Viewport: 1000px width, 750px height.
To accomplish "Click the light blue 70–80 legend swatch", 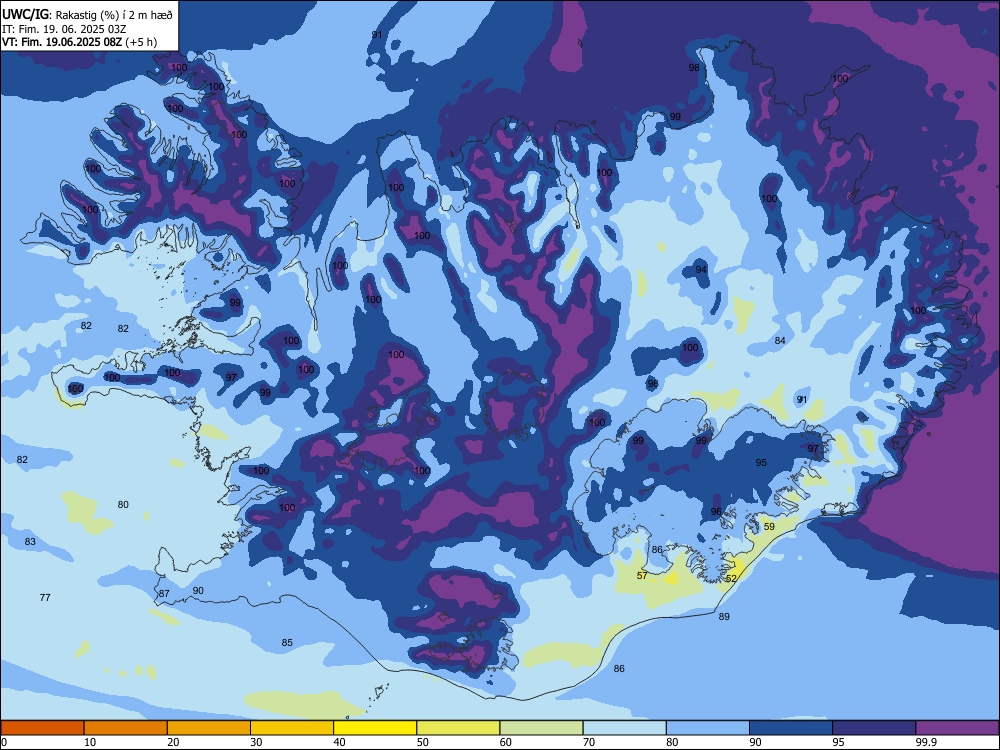I will click(624, 728).
